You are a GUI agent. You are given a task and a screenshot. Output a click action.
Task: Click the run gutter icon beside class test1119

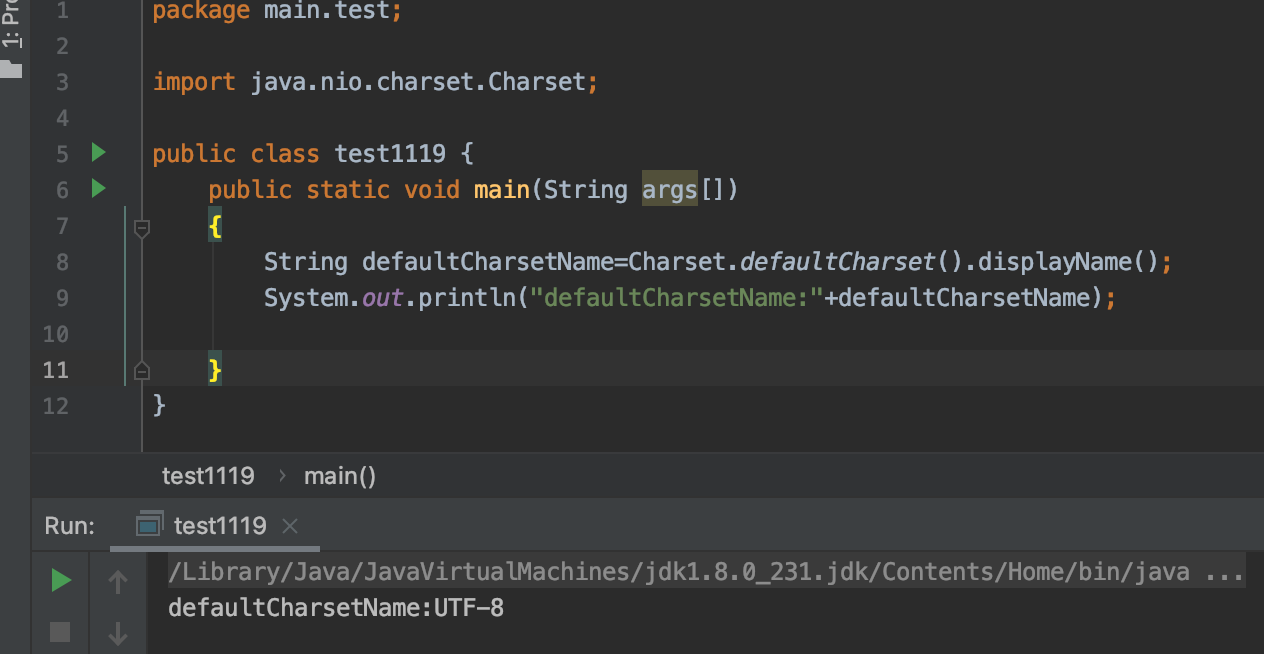tap(98, 153)
